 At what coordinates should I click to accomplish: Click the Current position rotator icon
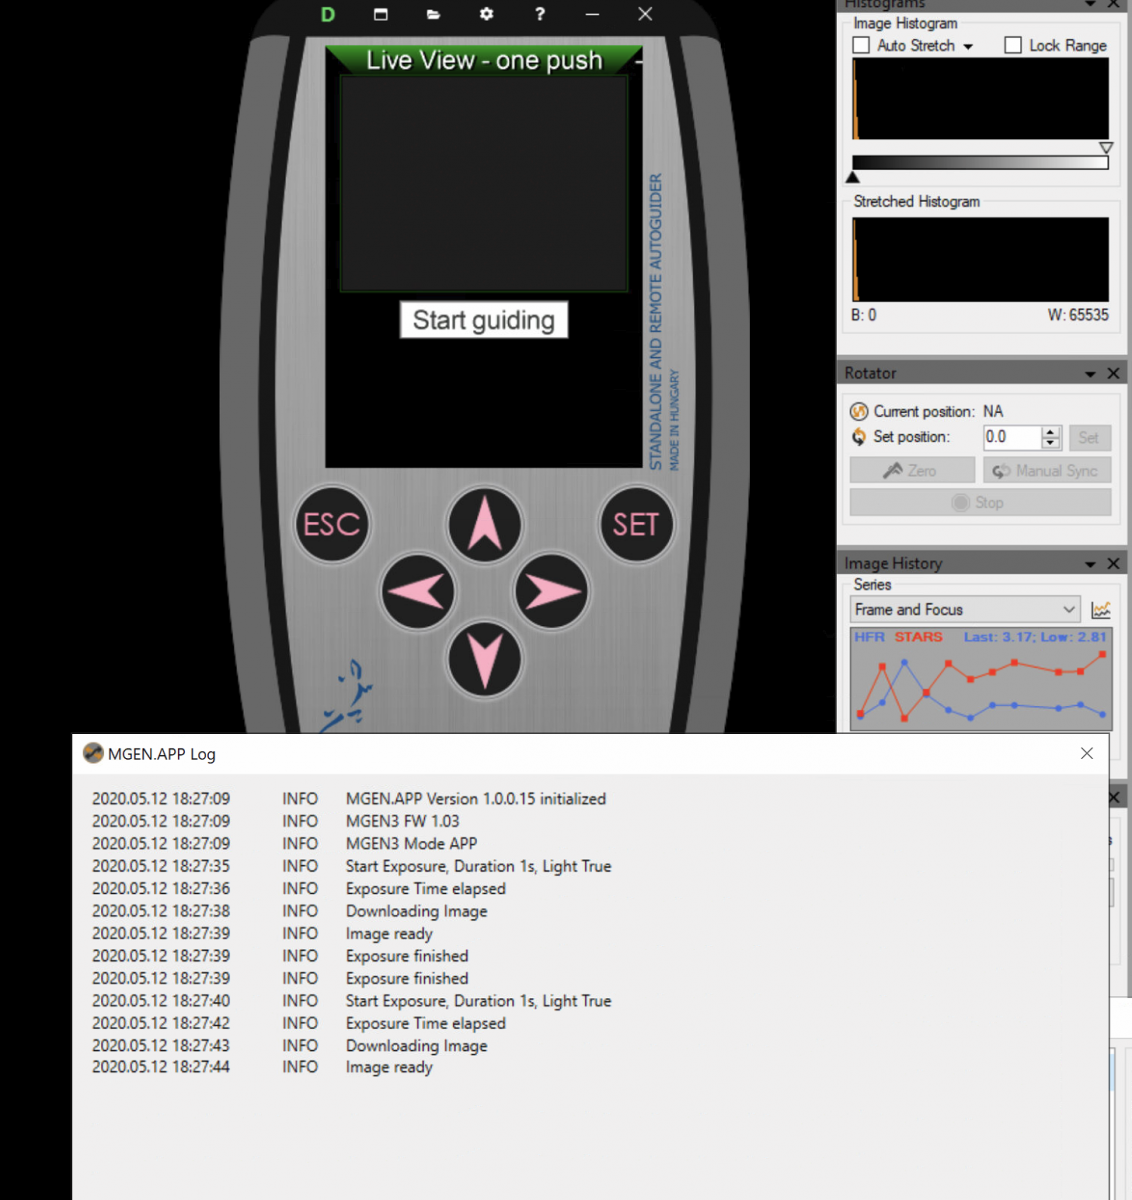click(x=859, y=412)
